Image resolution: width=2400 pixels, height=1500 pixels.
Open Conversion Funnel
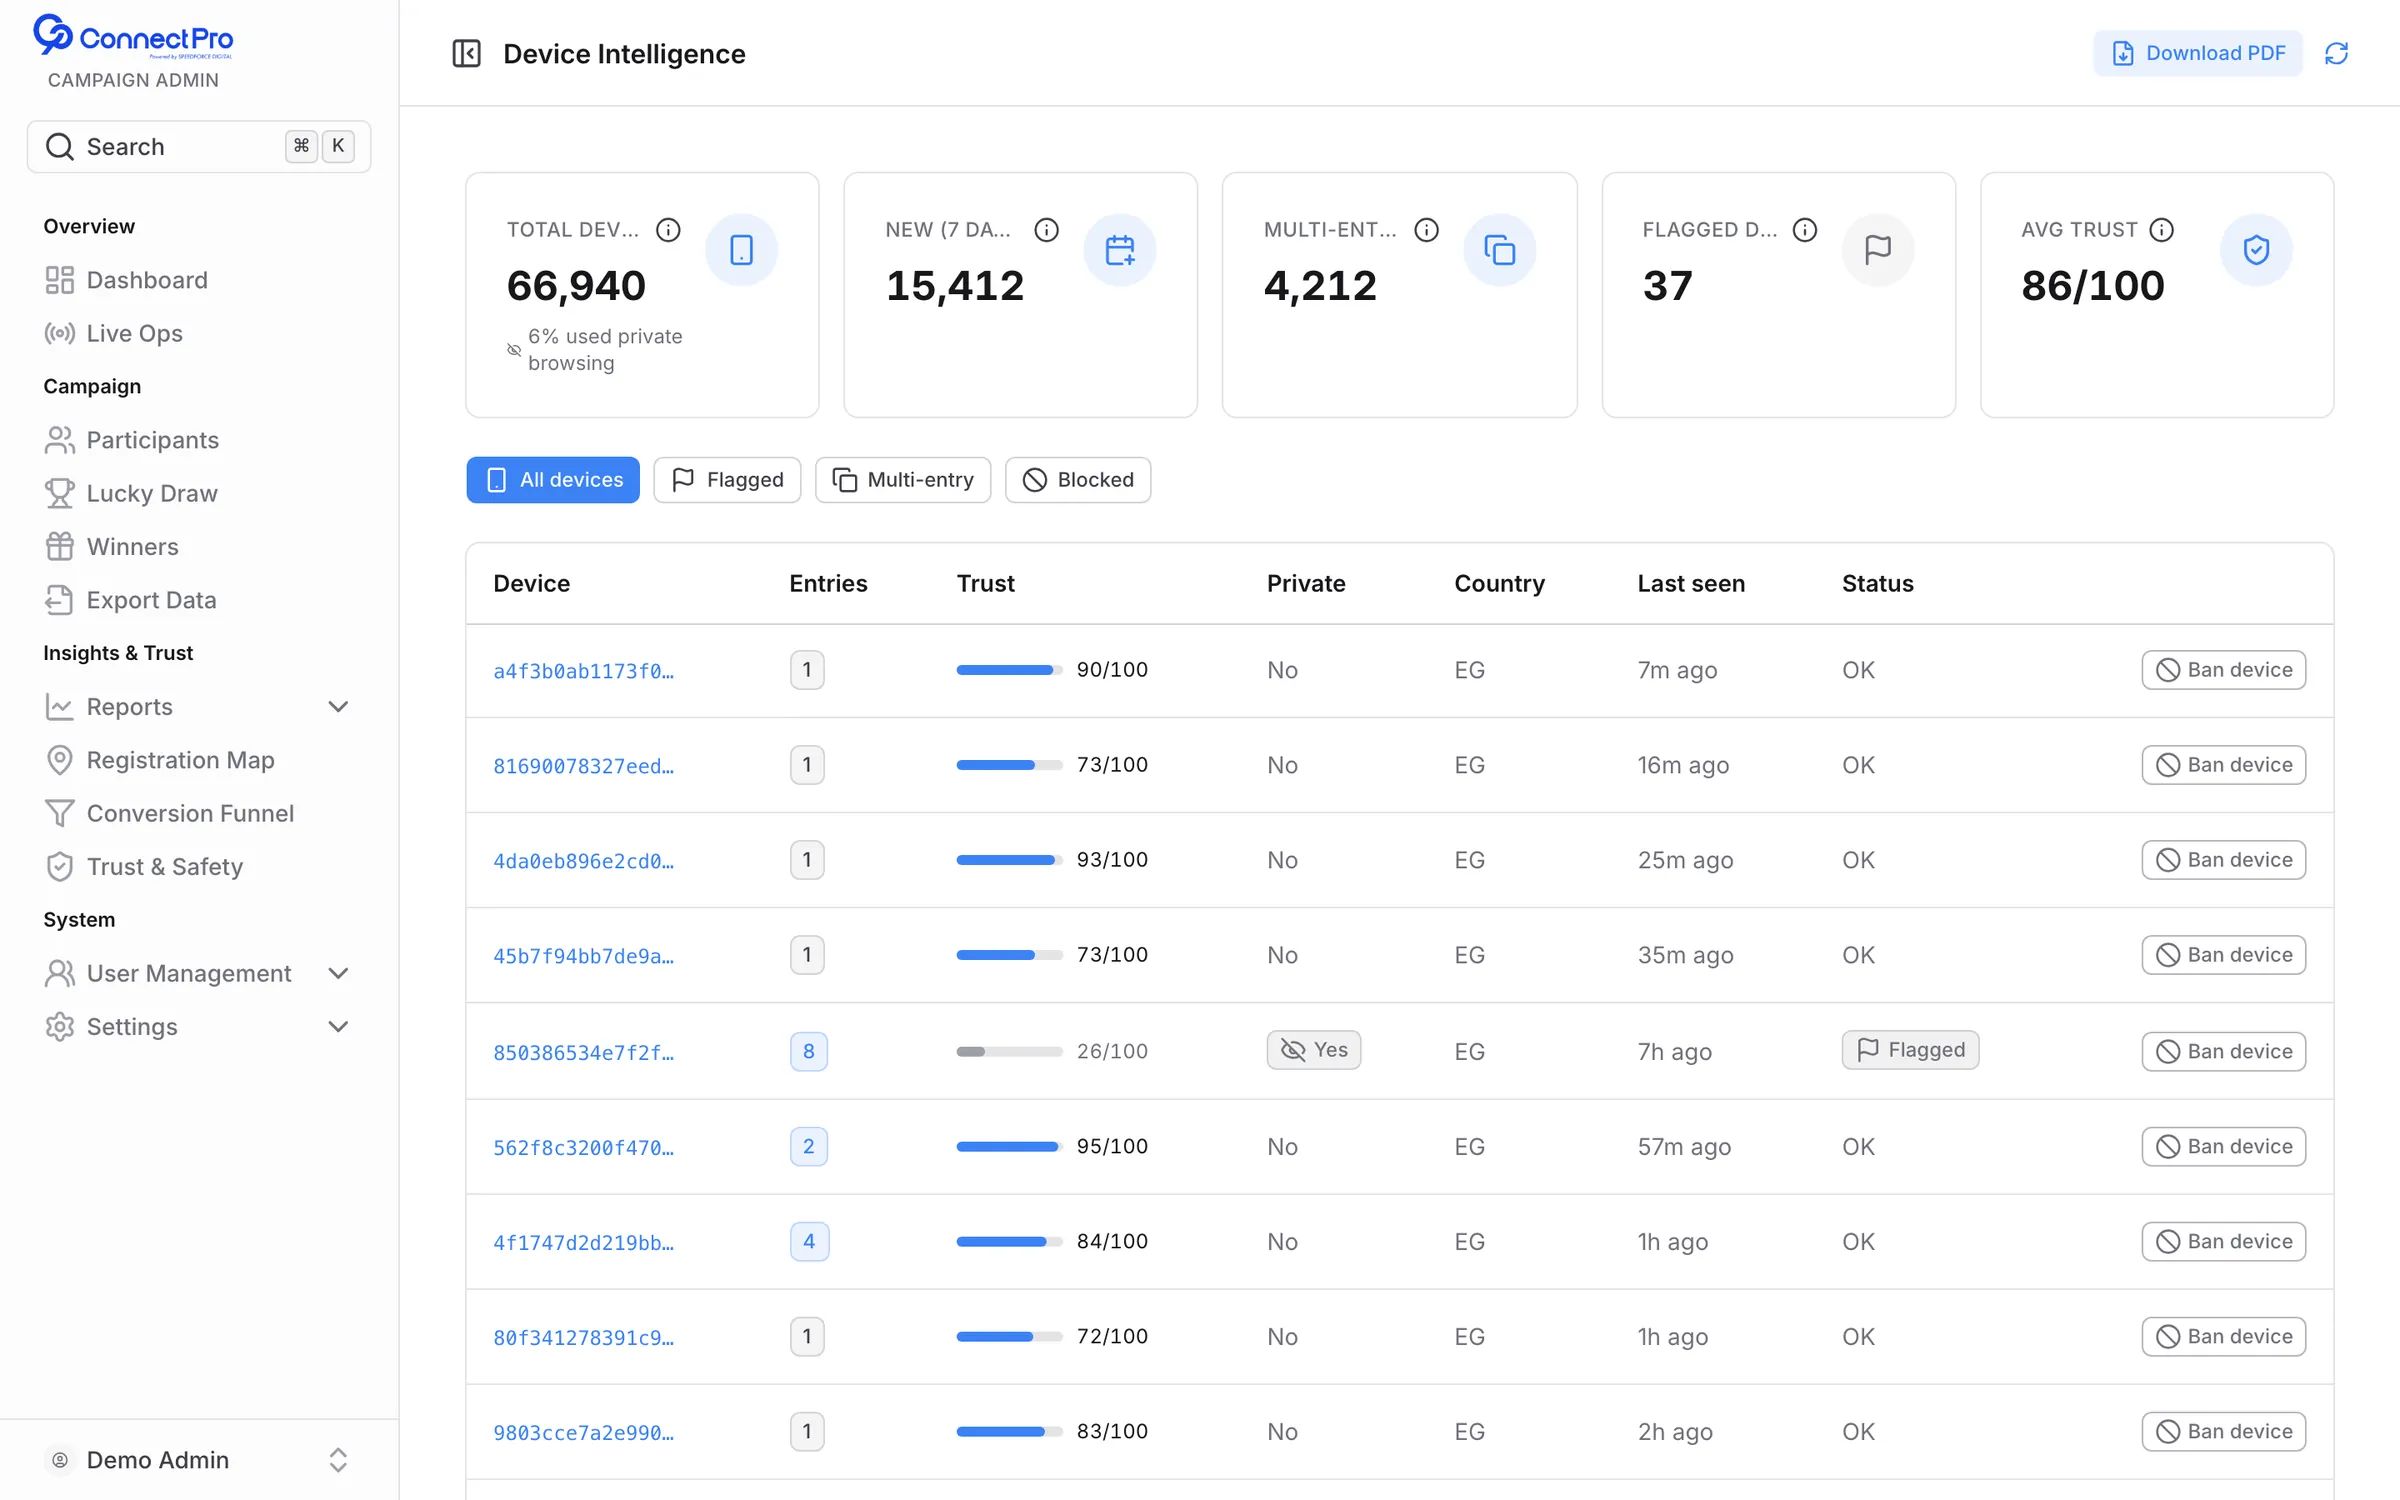tap(199, 813)
